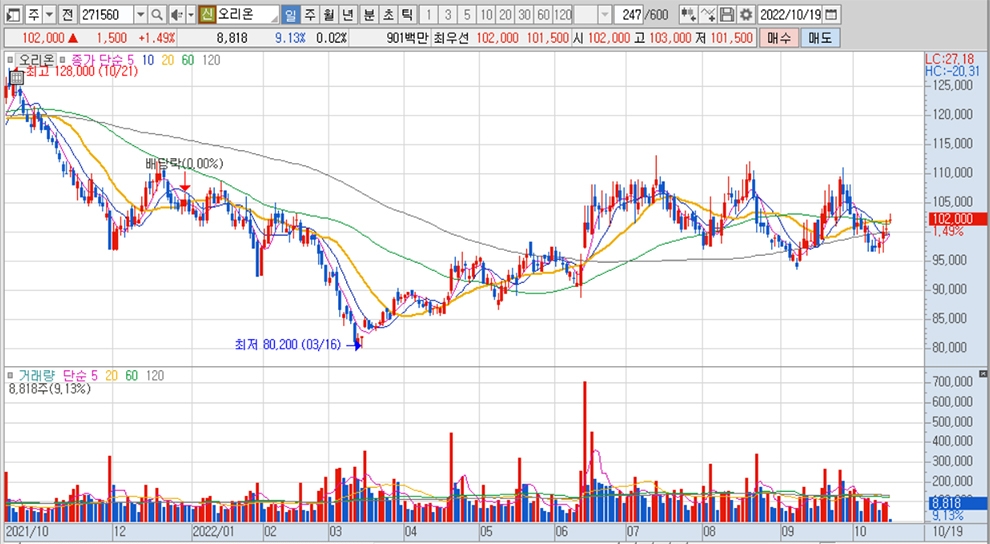
Task: Open chart settings gear icon
Action: (x=746, y=15)
